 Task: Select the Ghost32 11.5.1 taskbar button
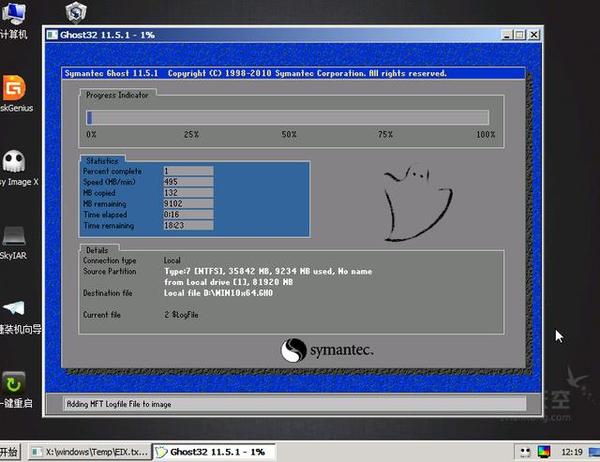[x=210, y=452]
